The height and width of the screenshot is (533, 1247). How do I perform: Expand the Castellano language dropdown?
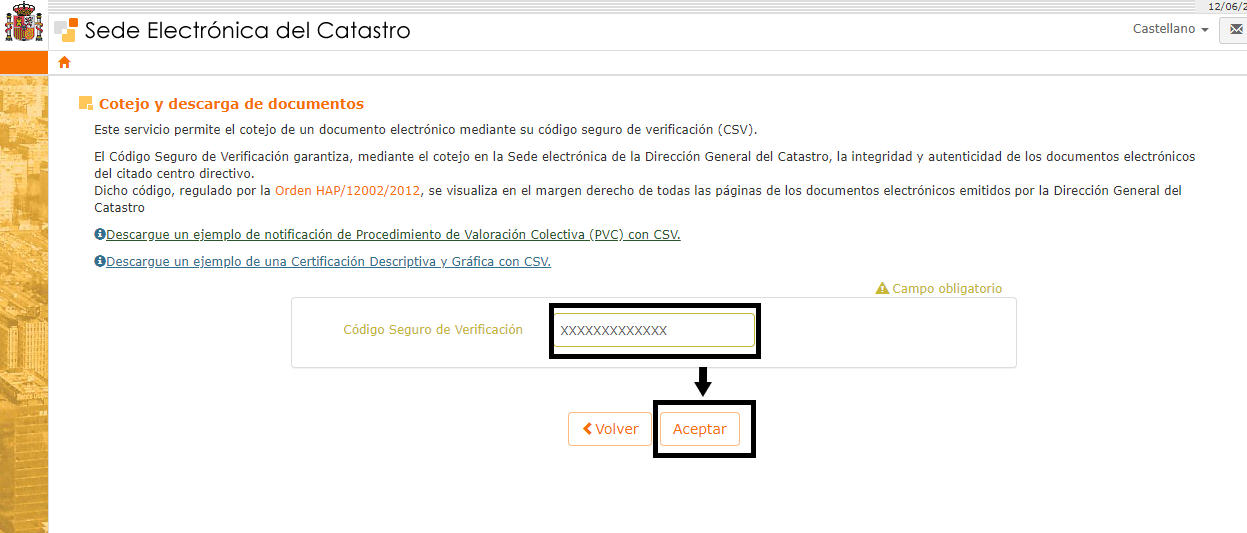1170,30
